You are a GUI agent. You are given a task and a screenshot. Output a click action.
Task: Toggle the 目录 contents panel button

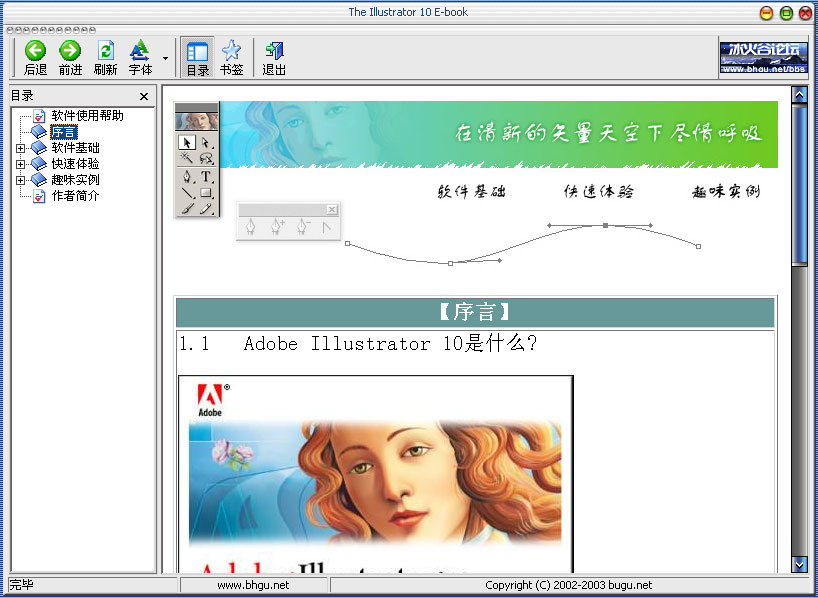(198, 58)
